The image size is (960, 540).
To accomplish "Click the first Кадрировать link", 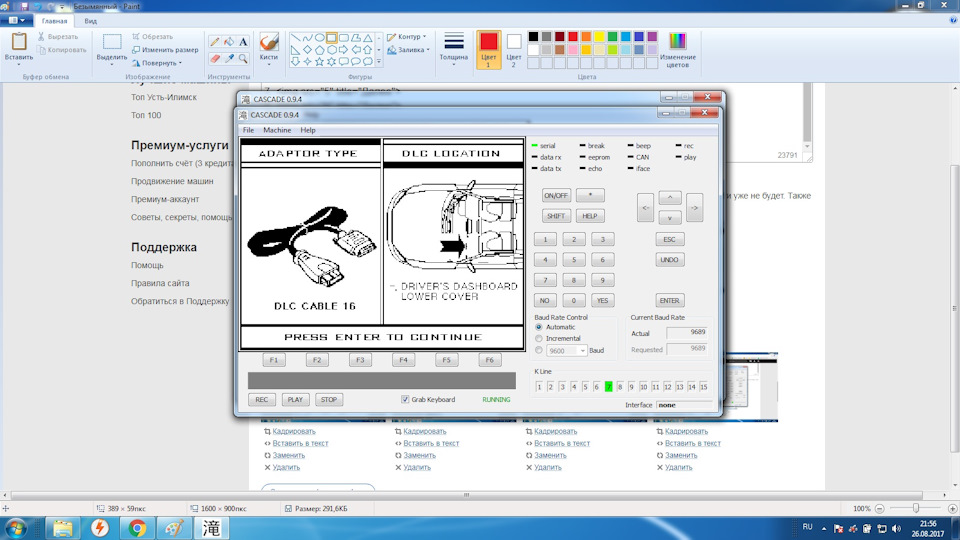I will pos(294,431).
